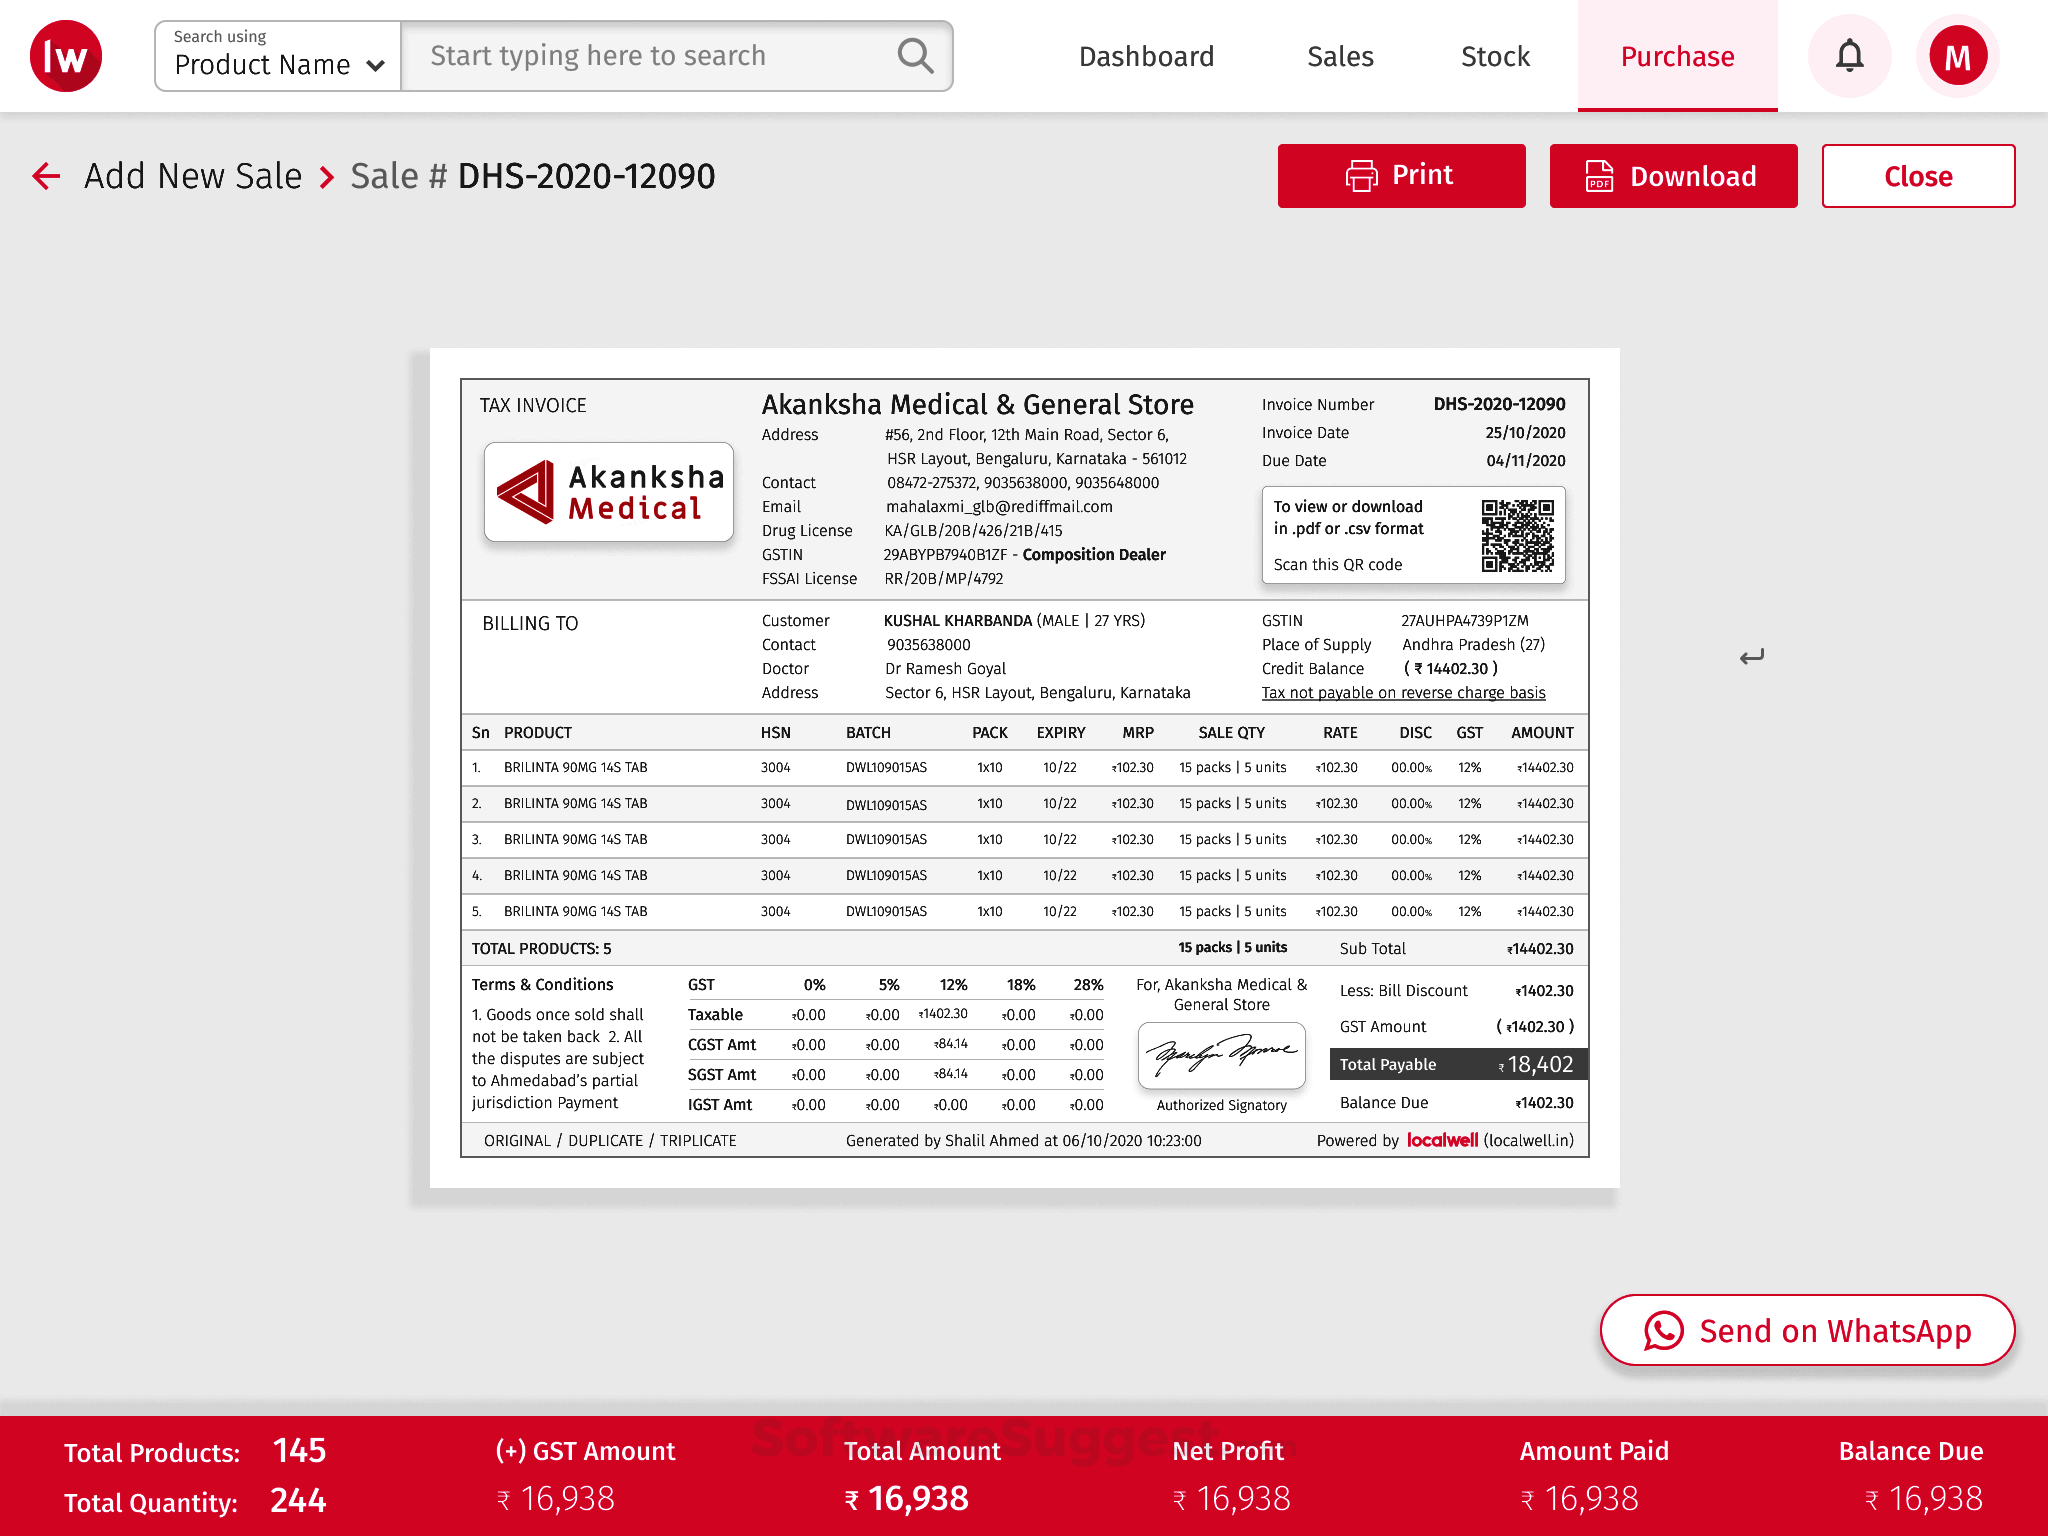Open the notifications bell
Screen dimensions: 2048x1536
pos(1849,56)
